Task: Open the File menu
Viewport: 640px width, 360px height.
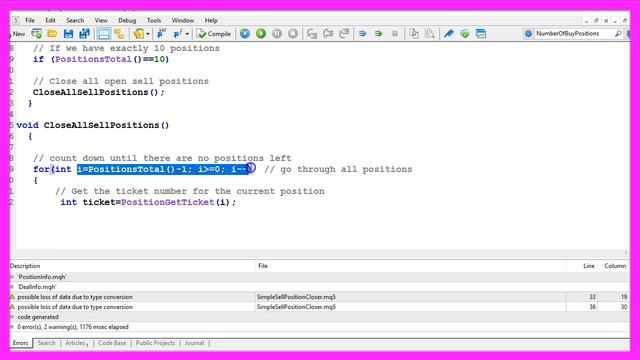Action: click(30, 20)
